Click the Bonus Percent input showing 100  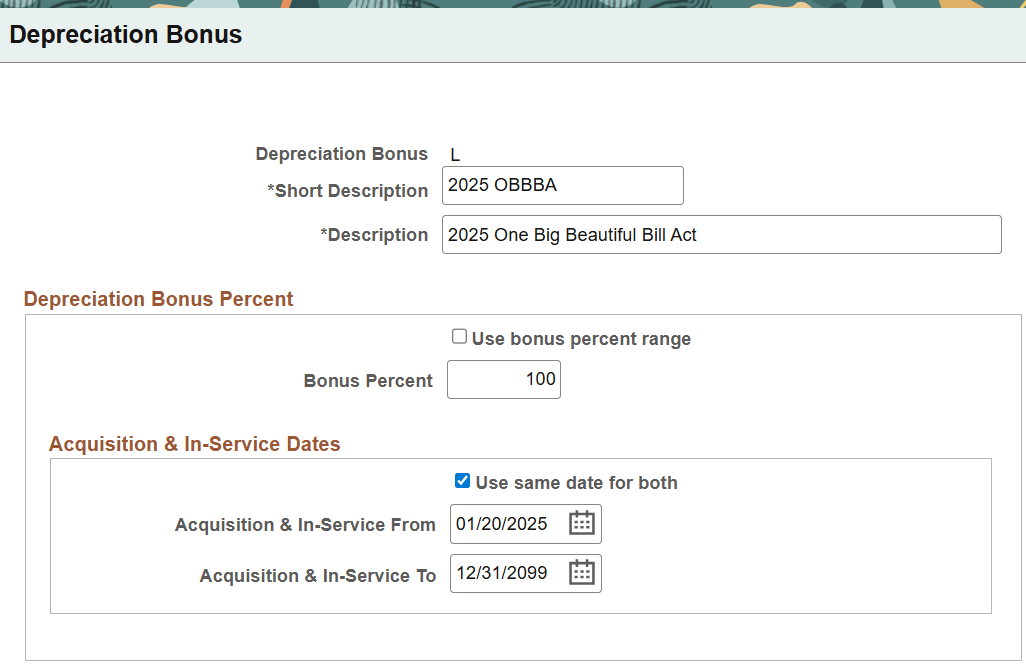(504, 380)
